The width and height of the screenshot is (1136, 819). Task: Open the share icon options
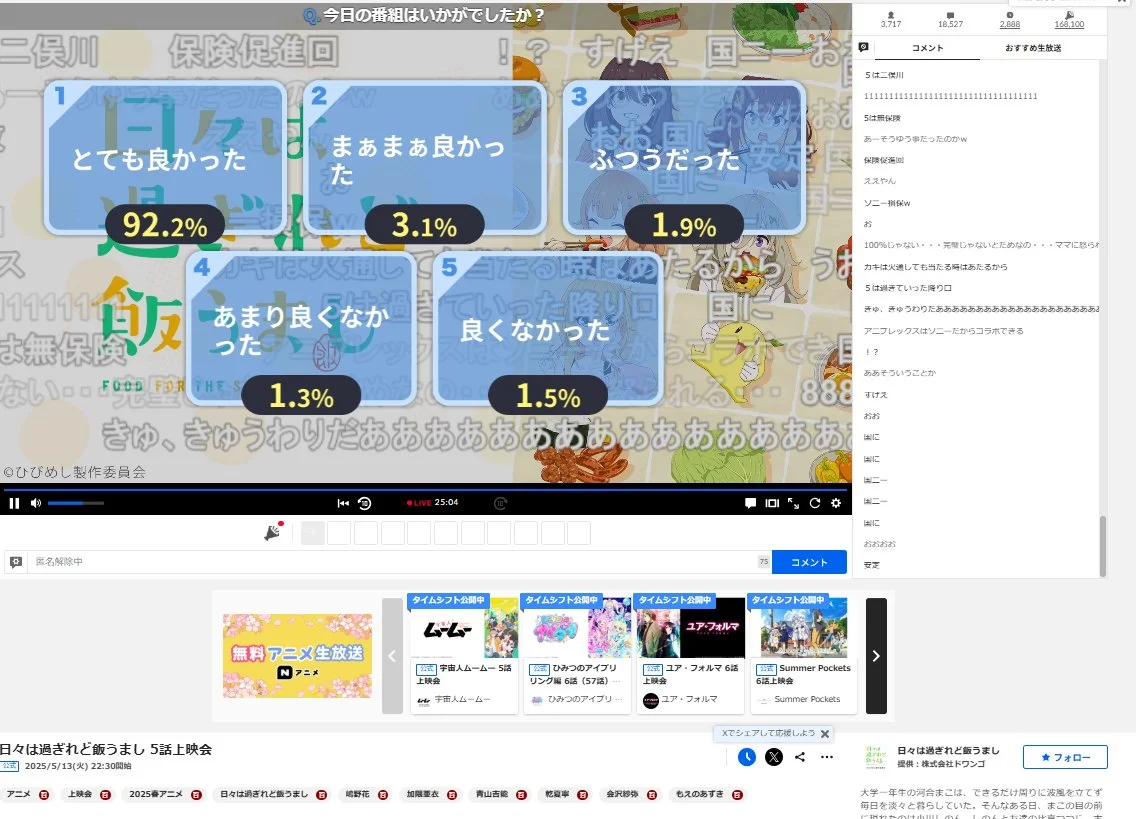point(800,757)
